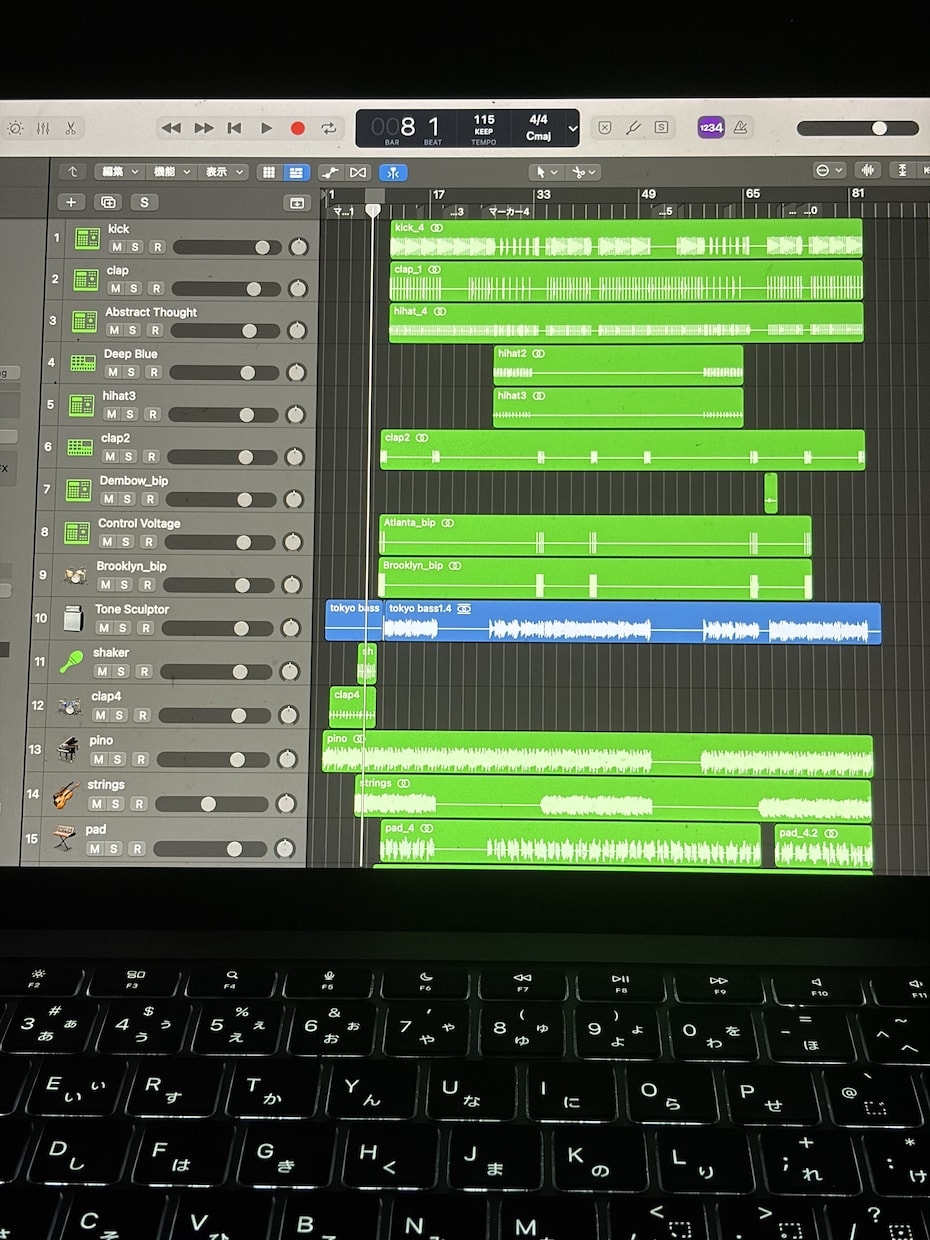Adjust the strings track volume slider
Viewport: 930px width, 1240px height.
pos(210,804)
